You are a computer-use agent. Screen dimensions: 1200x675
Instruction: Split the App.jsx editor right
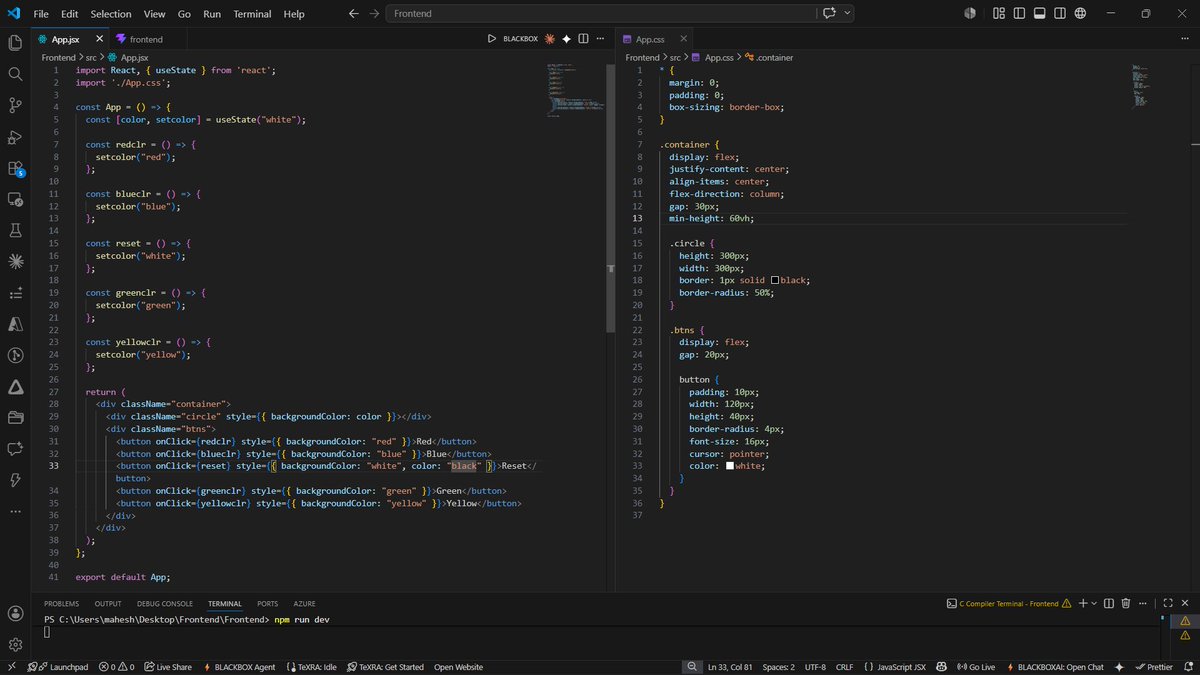click(584, 39)
